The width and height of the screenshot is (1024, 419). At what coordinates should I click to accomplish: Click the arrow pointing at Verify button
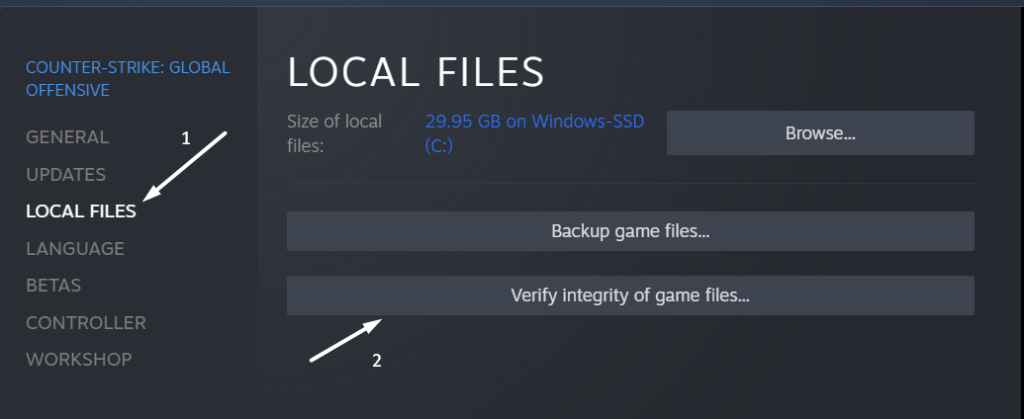pos(346,340)
